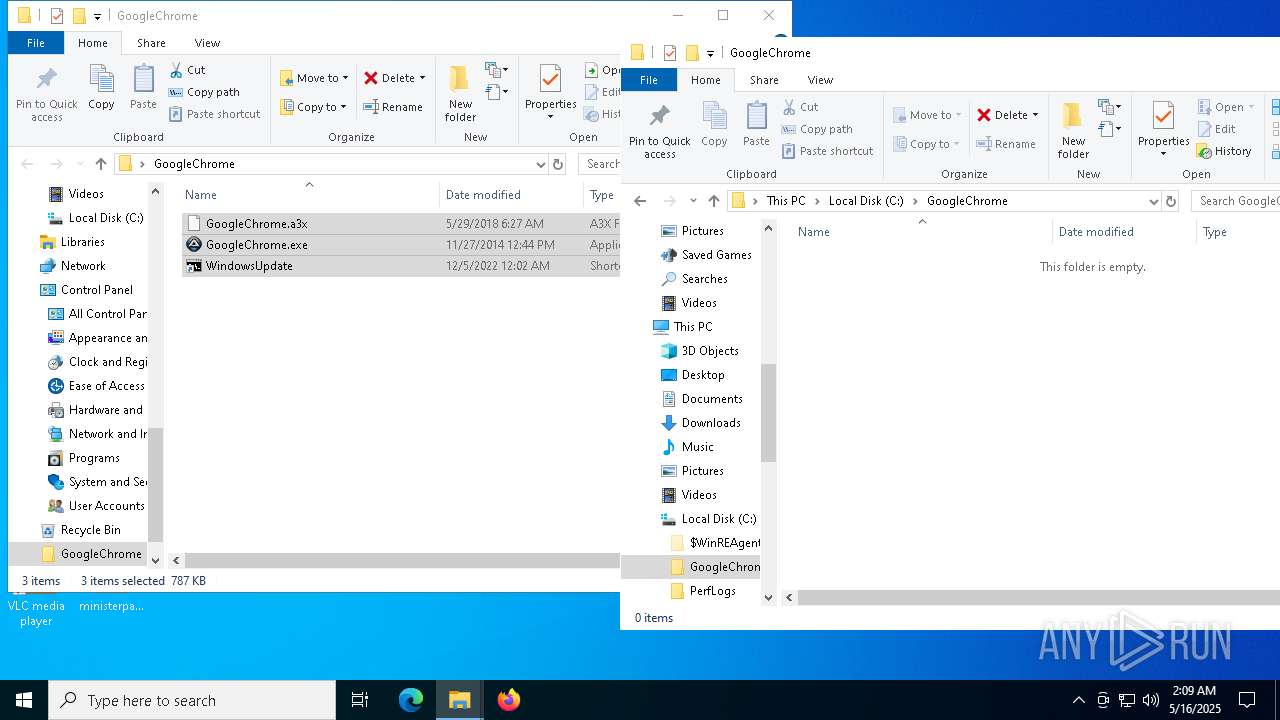This screenshot has height=720, width=1280.
Task: Select PerfLogs folder in front window tree
Action: (713, 591)
